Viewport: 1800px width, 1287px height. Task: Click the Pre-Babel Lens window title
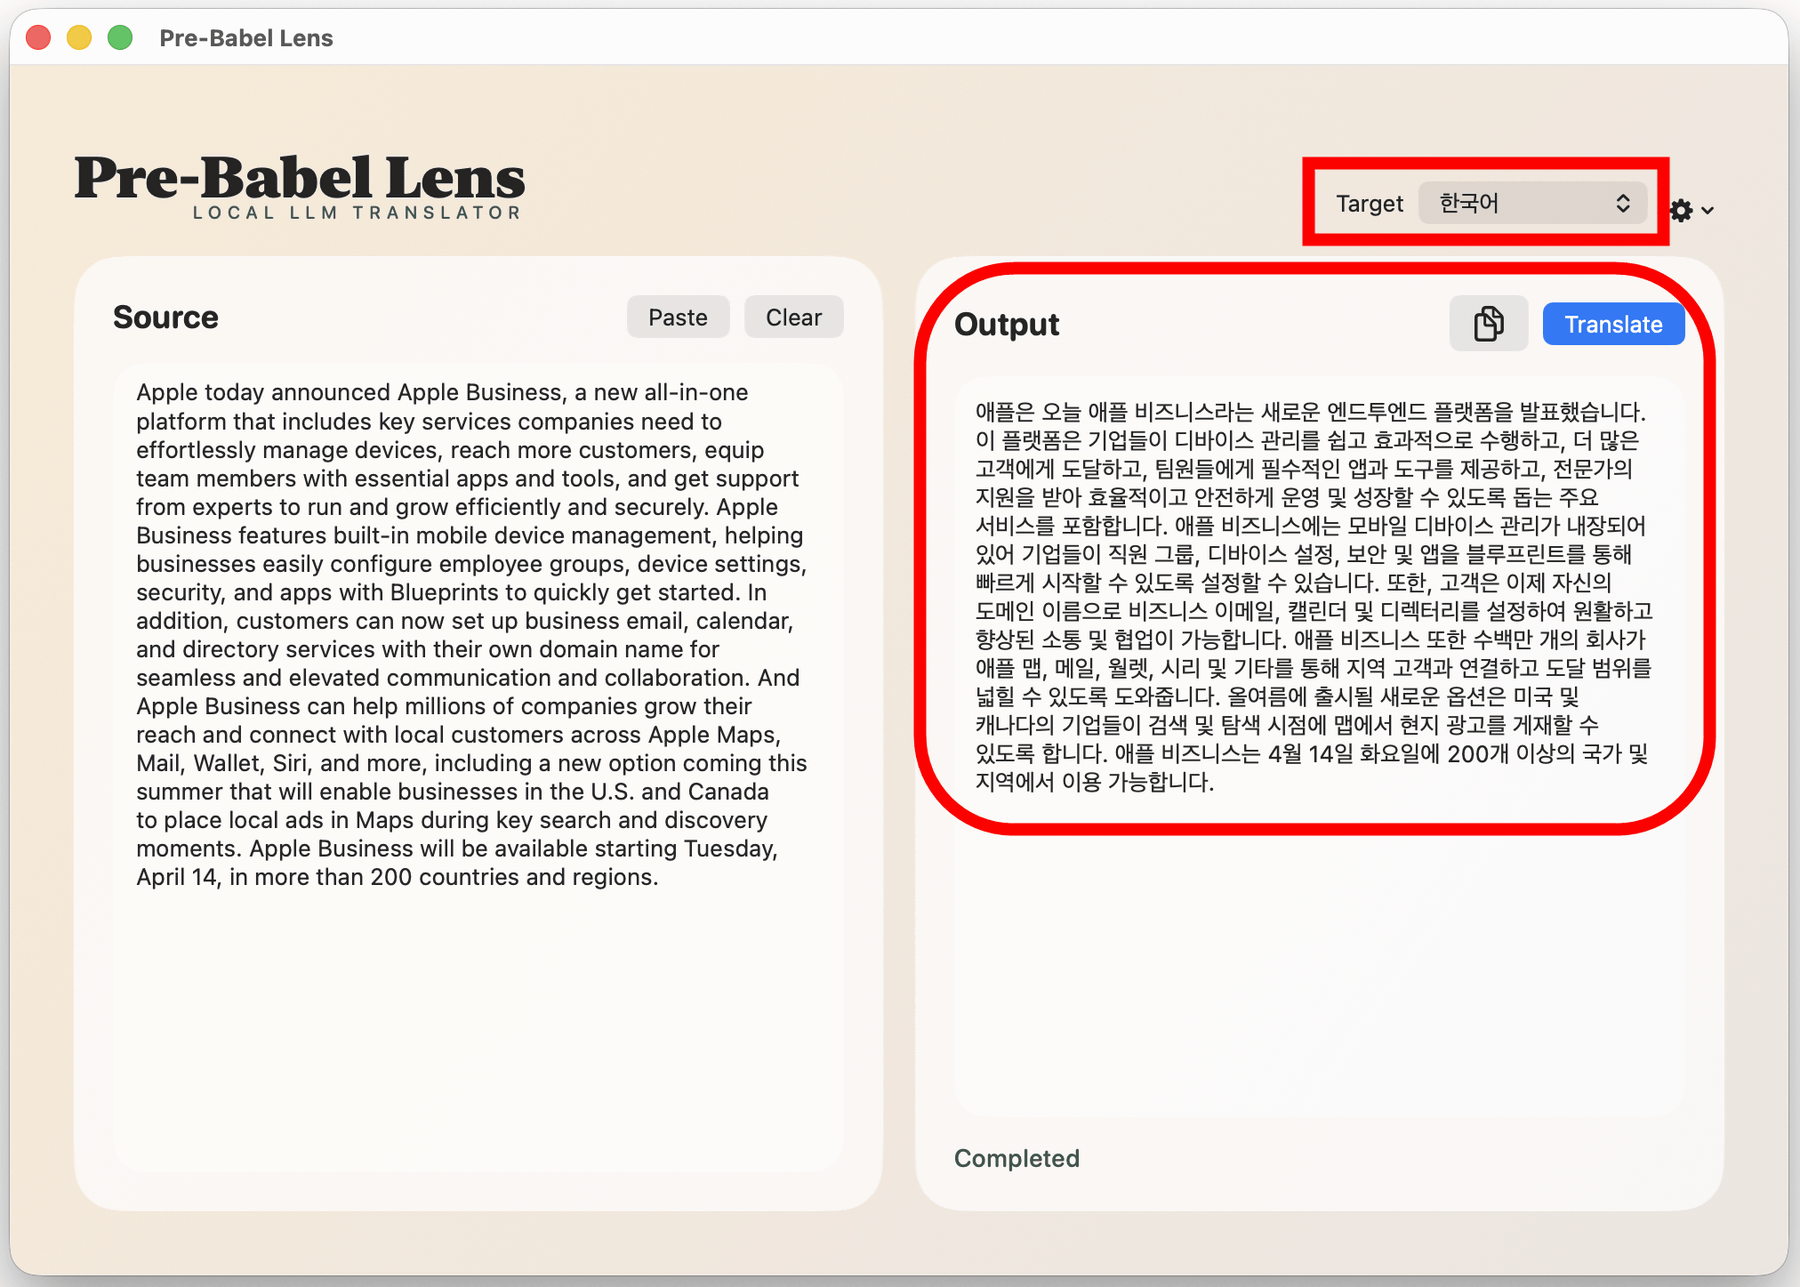[246, 38]
